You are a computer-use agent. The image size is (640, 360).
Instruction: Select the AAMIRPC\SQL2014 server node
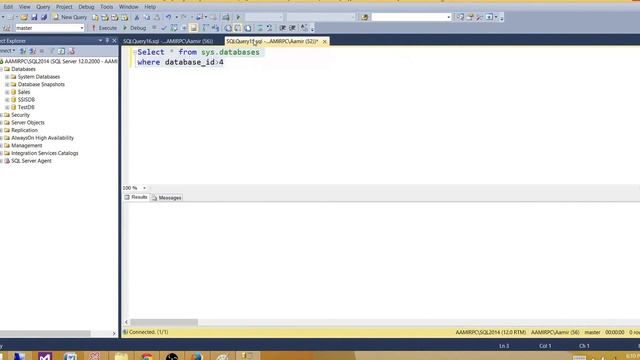[x=61, y=61]
